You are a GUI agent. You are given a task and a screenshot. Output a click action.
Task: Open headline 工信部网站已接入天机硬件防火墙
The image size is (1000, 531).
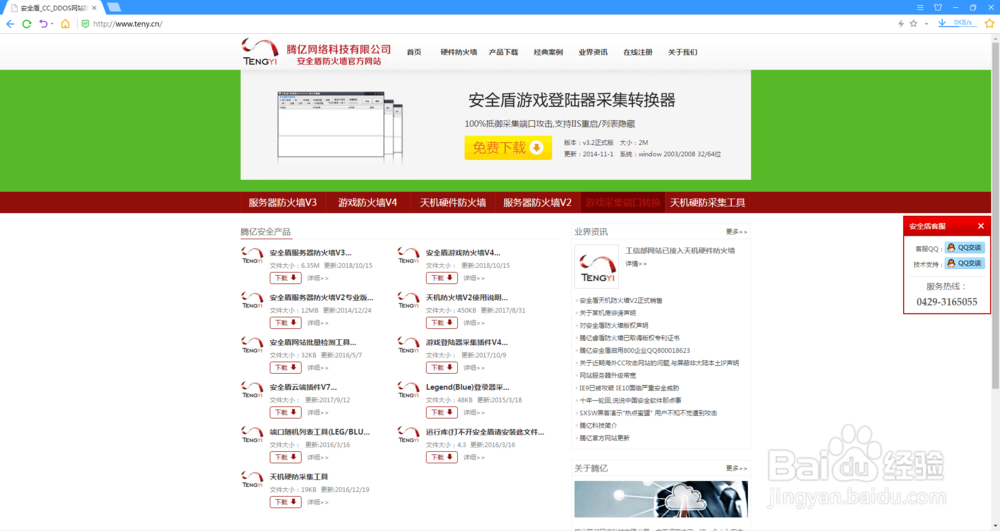pyautogui.click(x=680, y=251)
